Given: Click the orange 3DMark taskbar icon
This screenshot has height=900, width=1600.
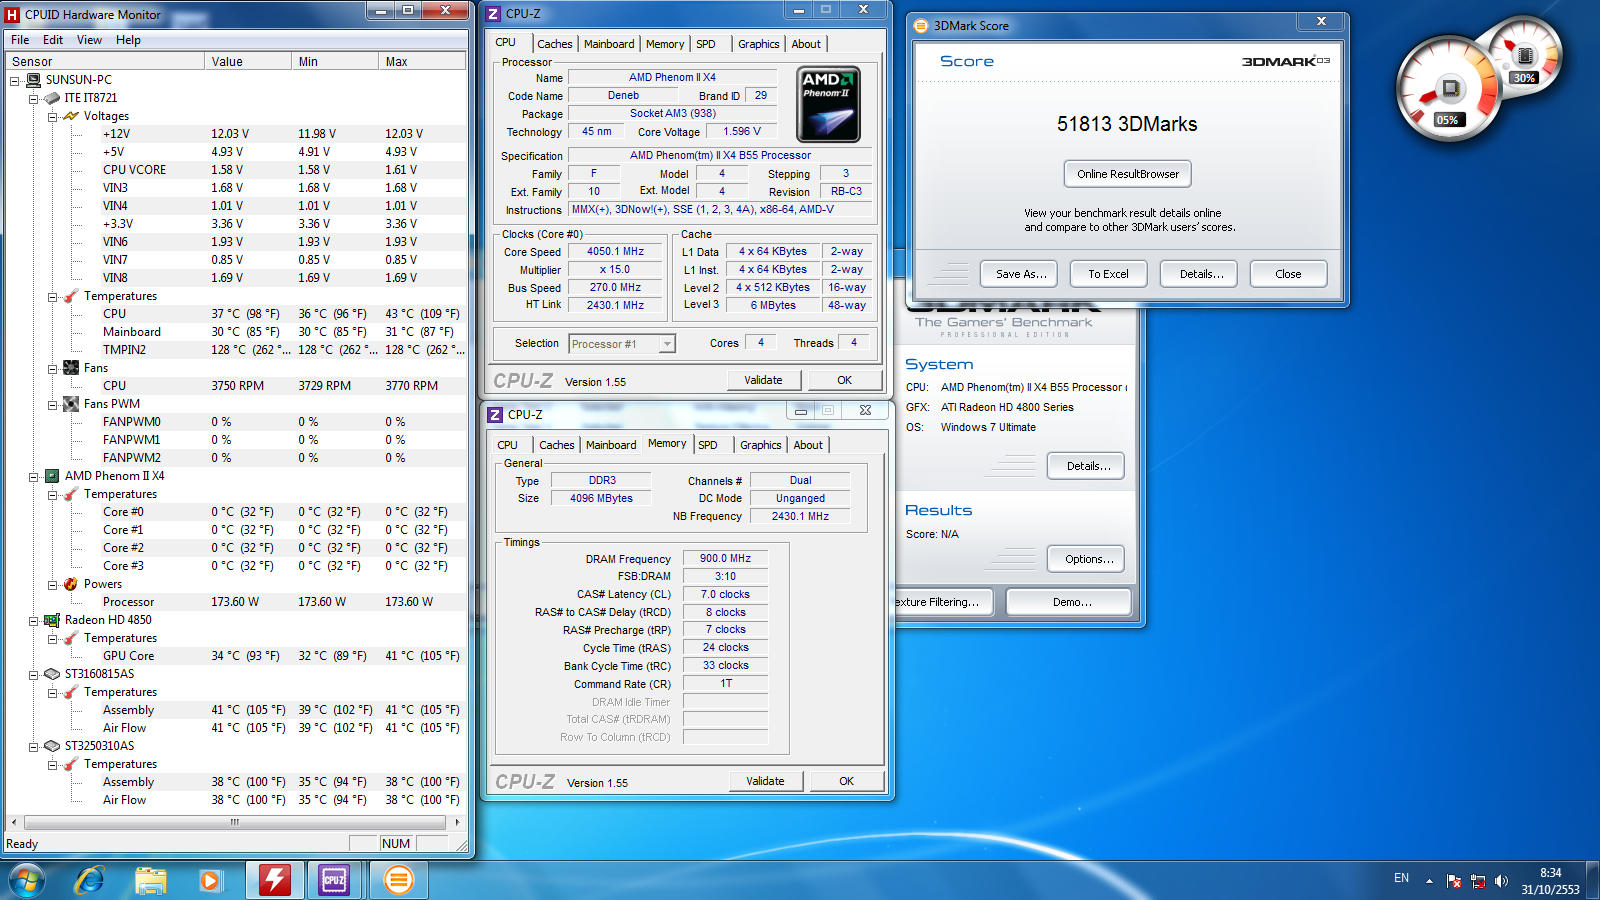Looking at the screenshot, I should point(398,880).
